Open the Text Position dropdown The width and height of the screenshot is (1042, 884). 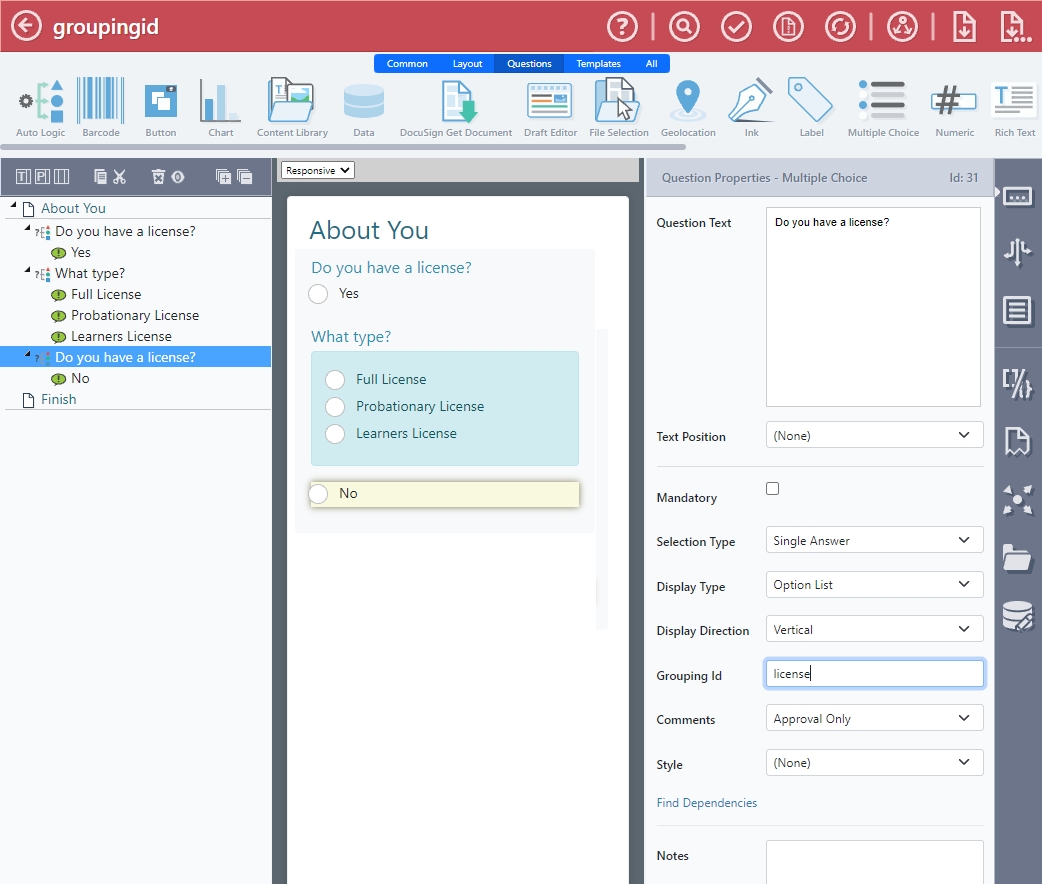point(874,435)
